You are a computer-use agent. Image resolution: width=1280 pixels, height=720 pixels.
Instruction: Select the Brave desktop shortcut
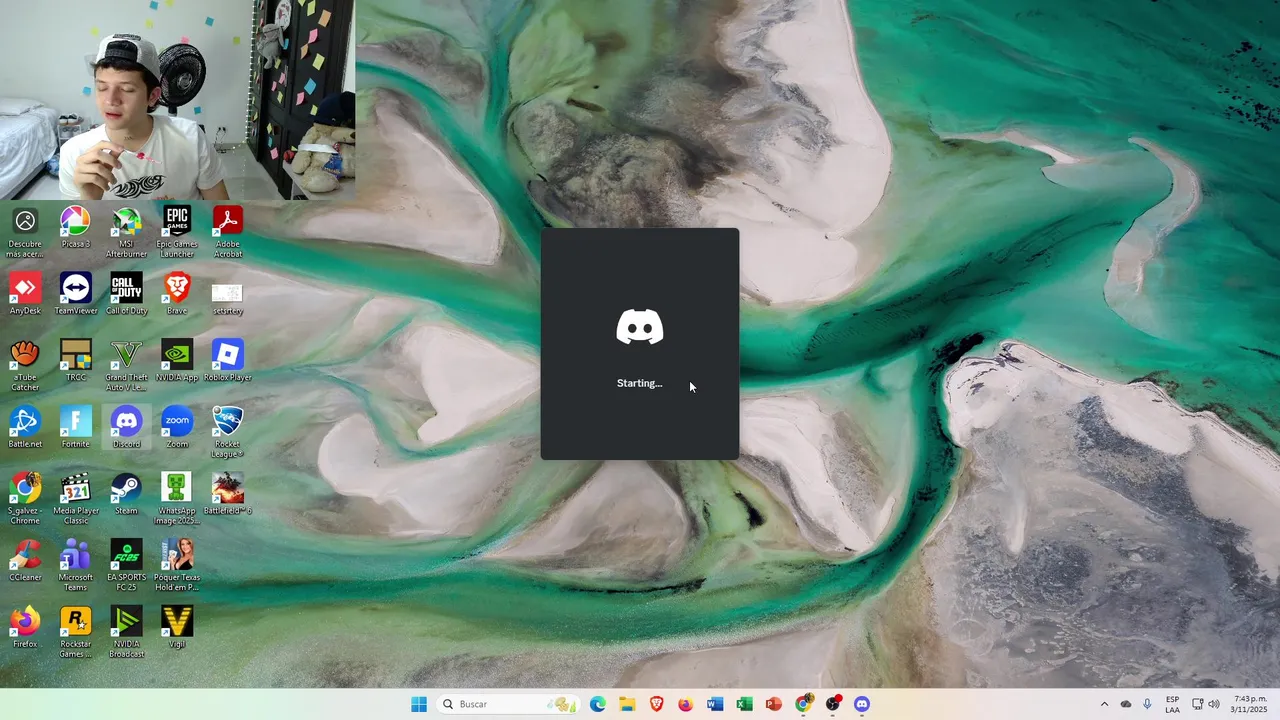(177, 296)
